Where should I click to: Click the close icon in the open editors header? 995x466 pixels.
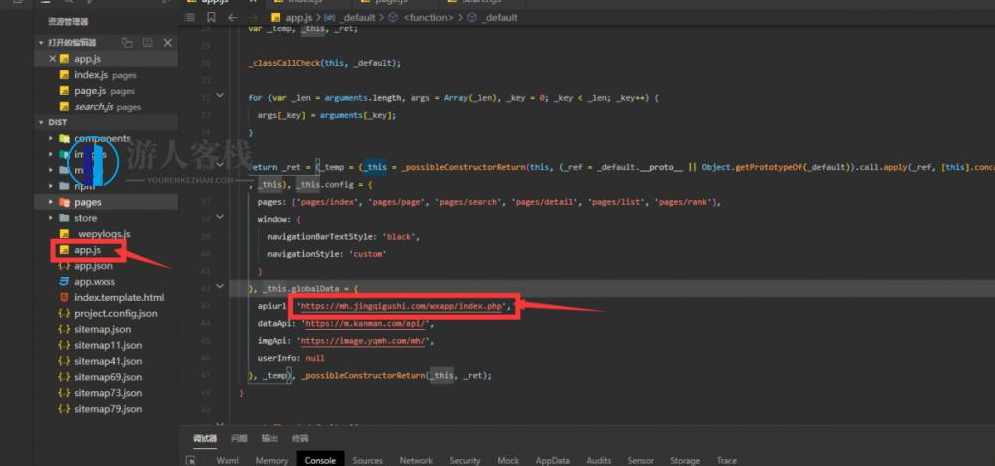click(x=168, y=43)
